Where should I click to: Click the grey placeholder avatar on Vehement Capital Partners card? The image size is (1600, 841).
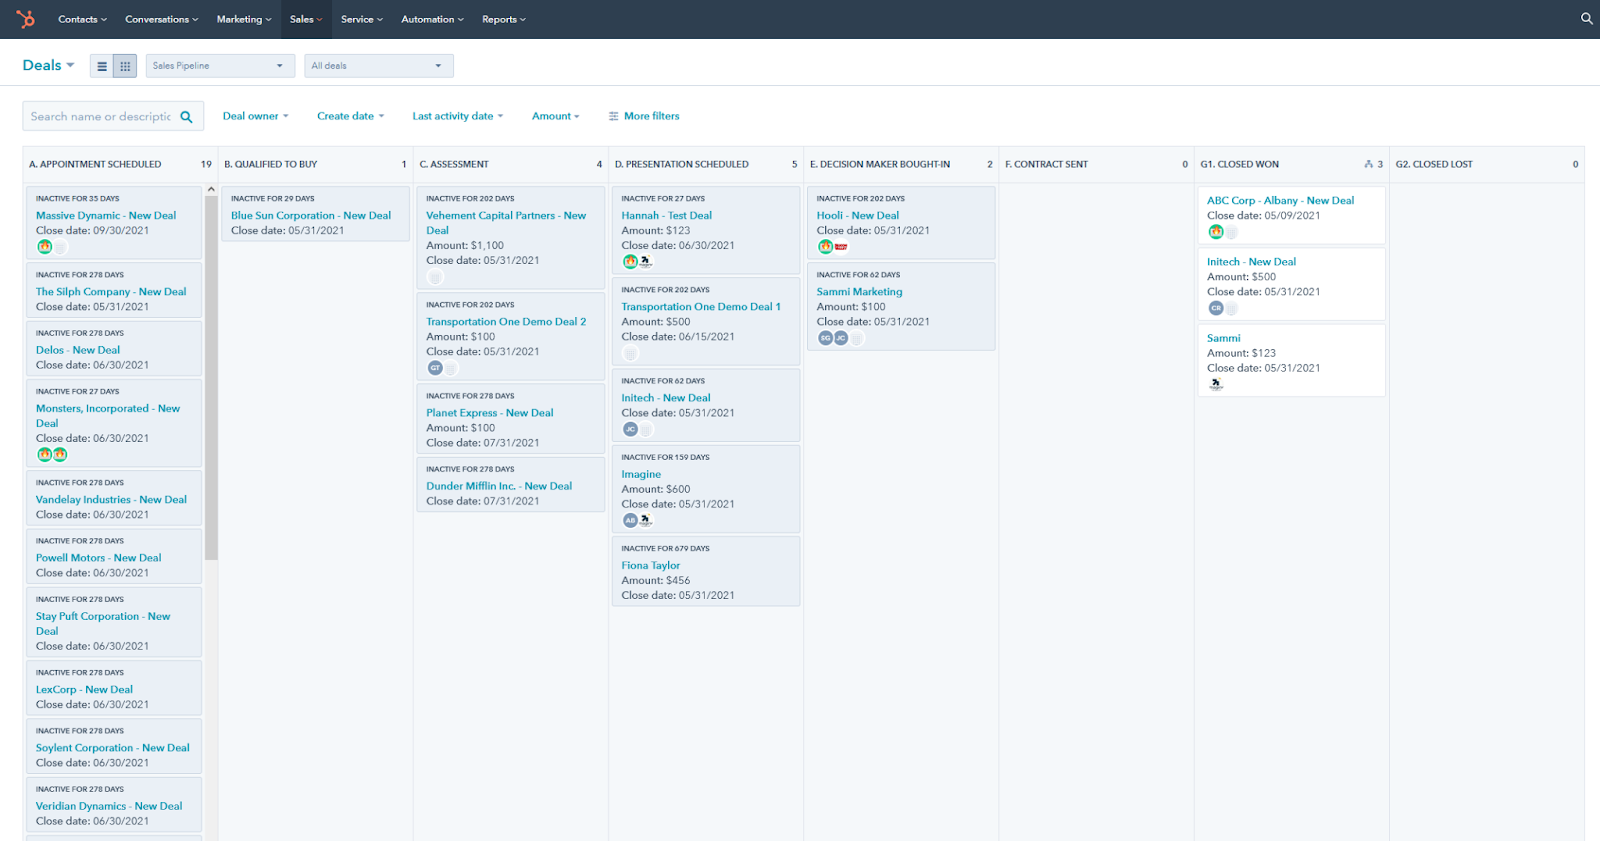(435, 277)
